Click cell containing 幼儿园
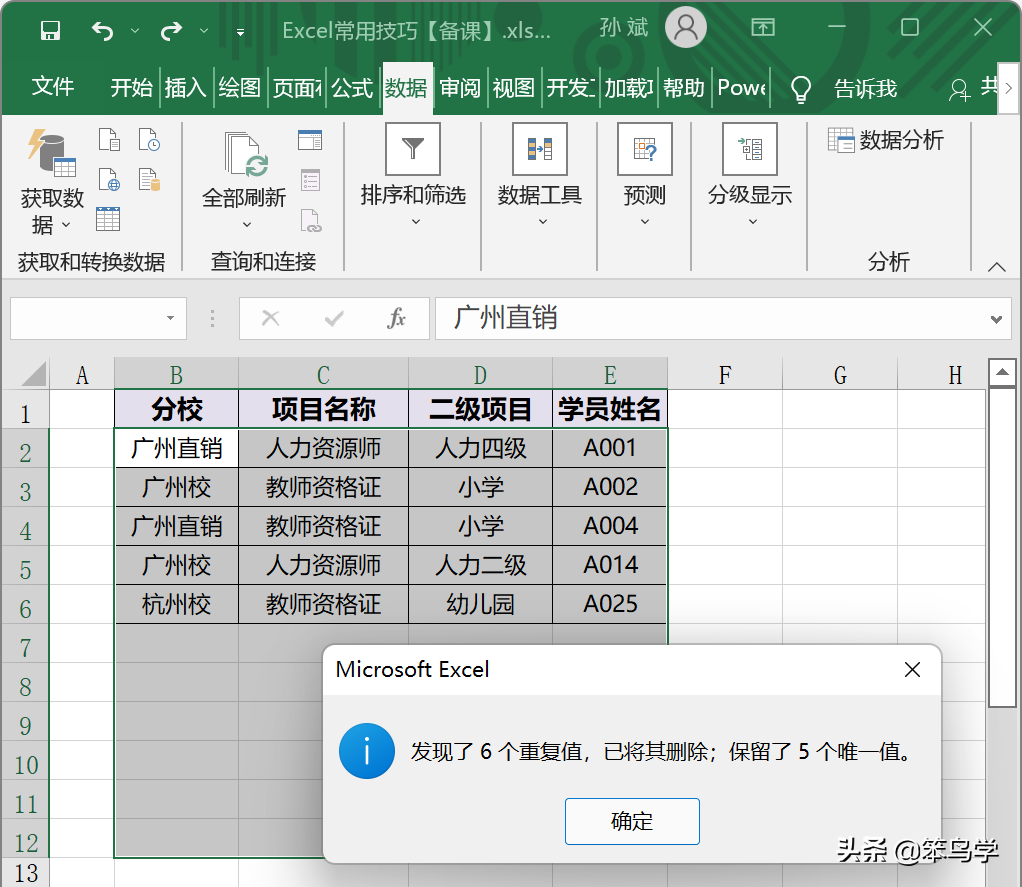 (480, 604)
